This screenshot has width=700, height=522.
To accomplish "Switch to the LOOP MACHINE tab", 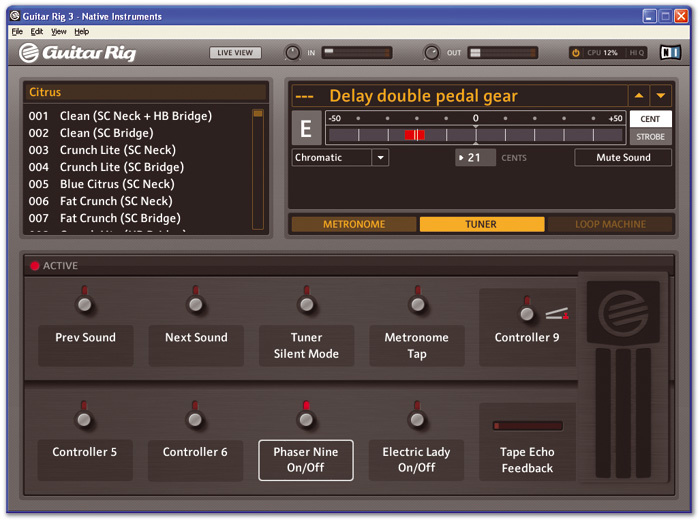I will (610, 224).
